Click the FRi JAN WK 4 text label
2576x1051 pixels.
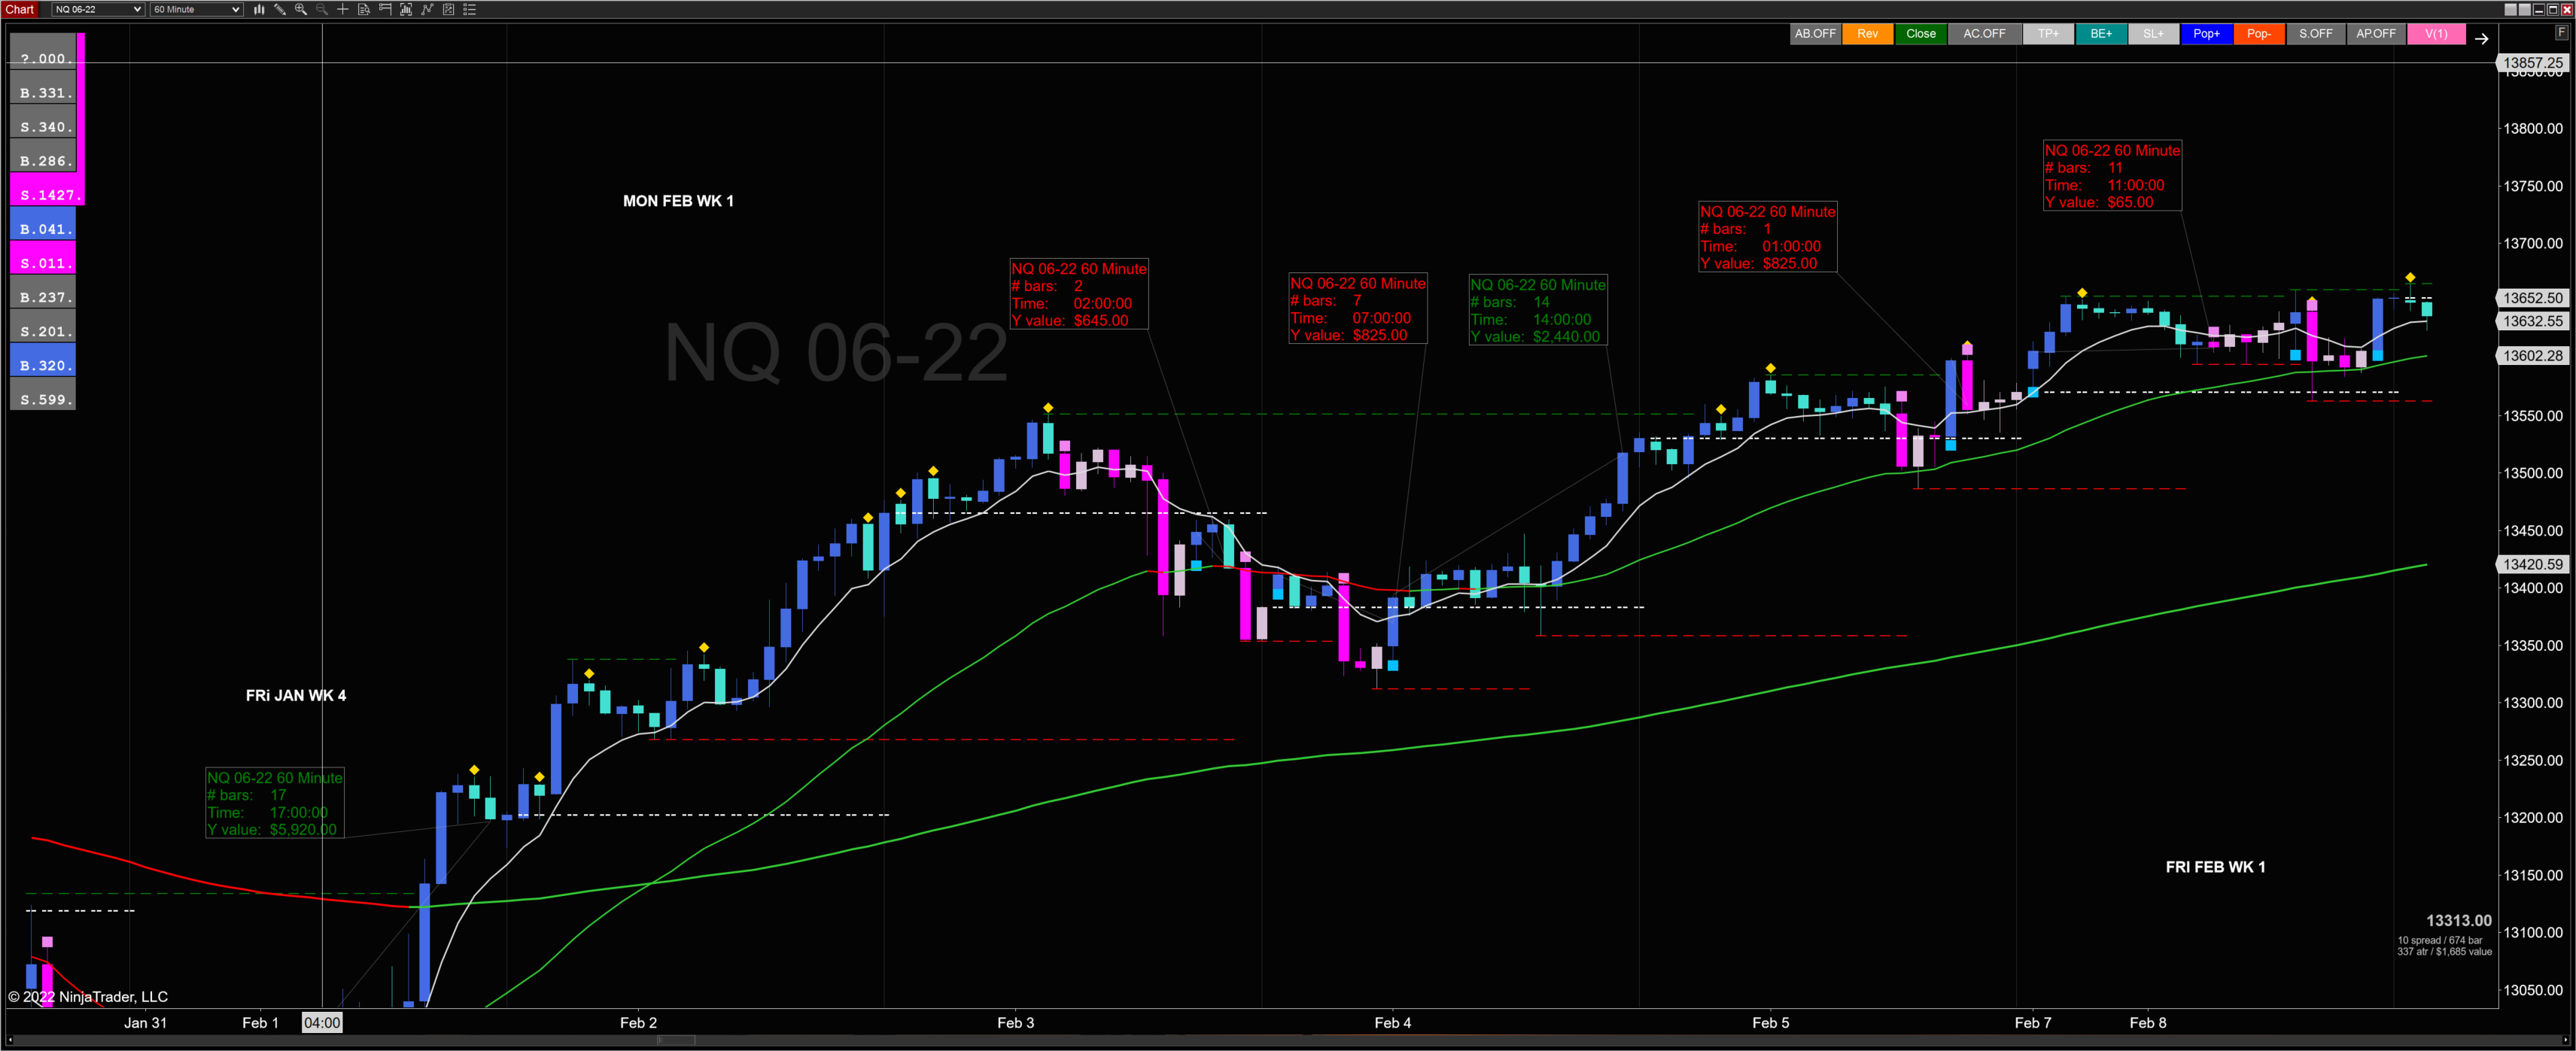[296, 695]
